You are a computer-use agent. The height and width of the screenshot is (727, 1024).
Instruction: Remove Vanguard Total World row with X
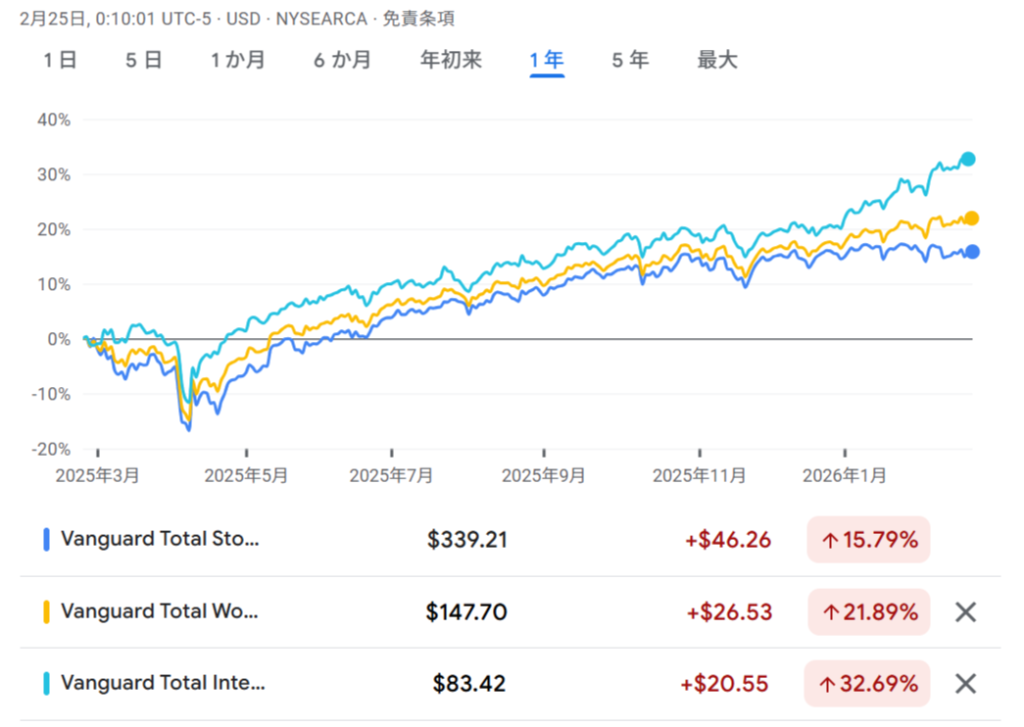pyautogui.click(x=965, y=612)
